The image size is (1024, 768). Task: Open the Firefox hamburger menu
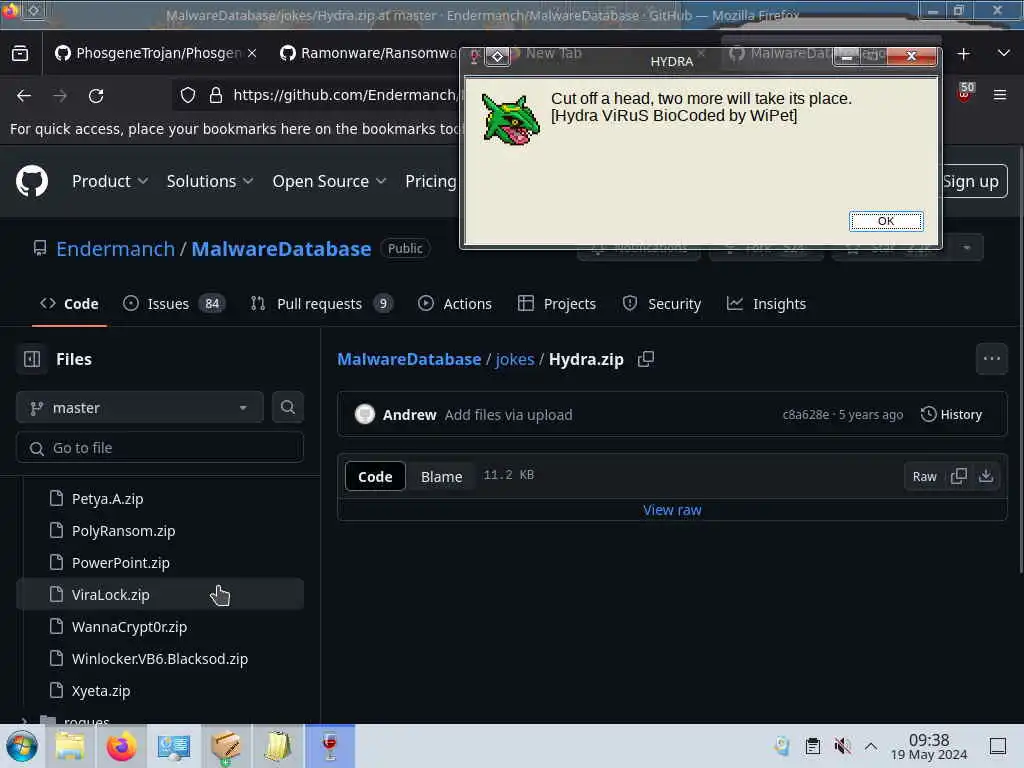(x=1000, y=95)
